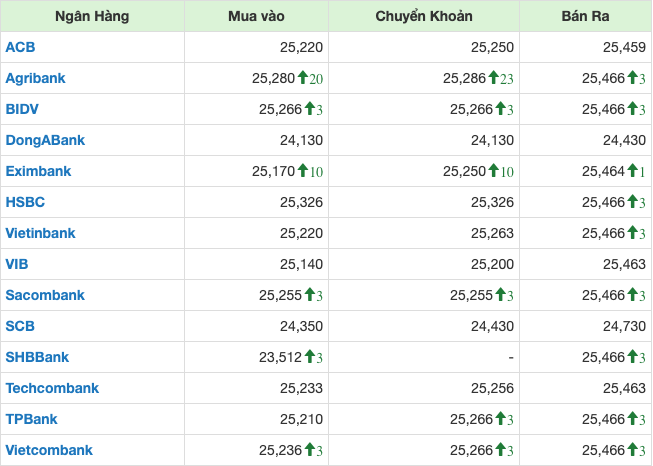This screenshot has width=653, height=466.
Task: Open the Agribank link
Action: (35, 78)
